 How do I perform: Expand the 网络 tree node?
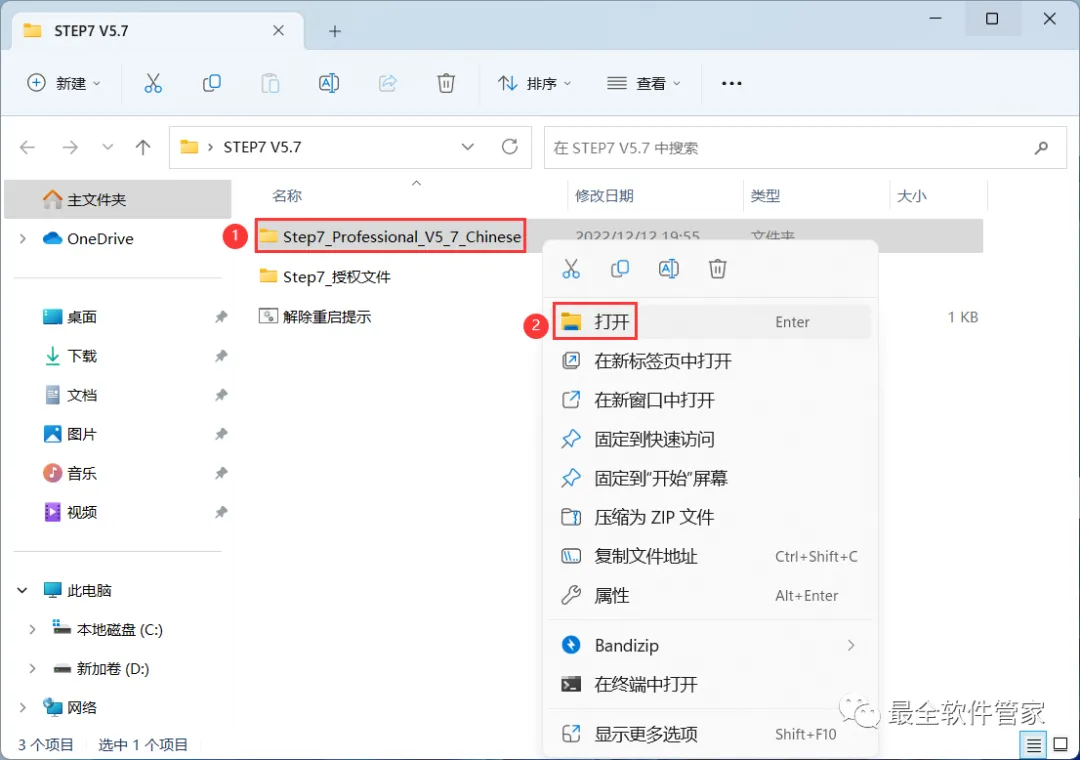click(23, 708)
